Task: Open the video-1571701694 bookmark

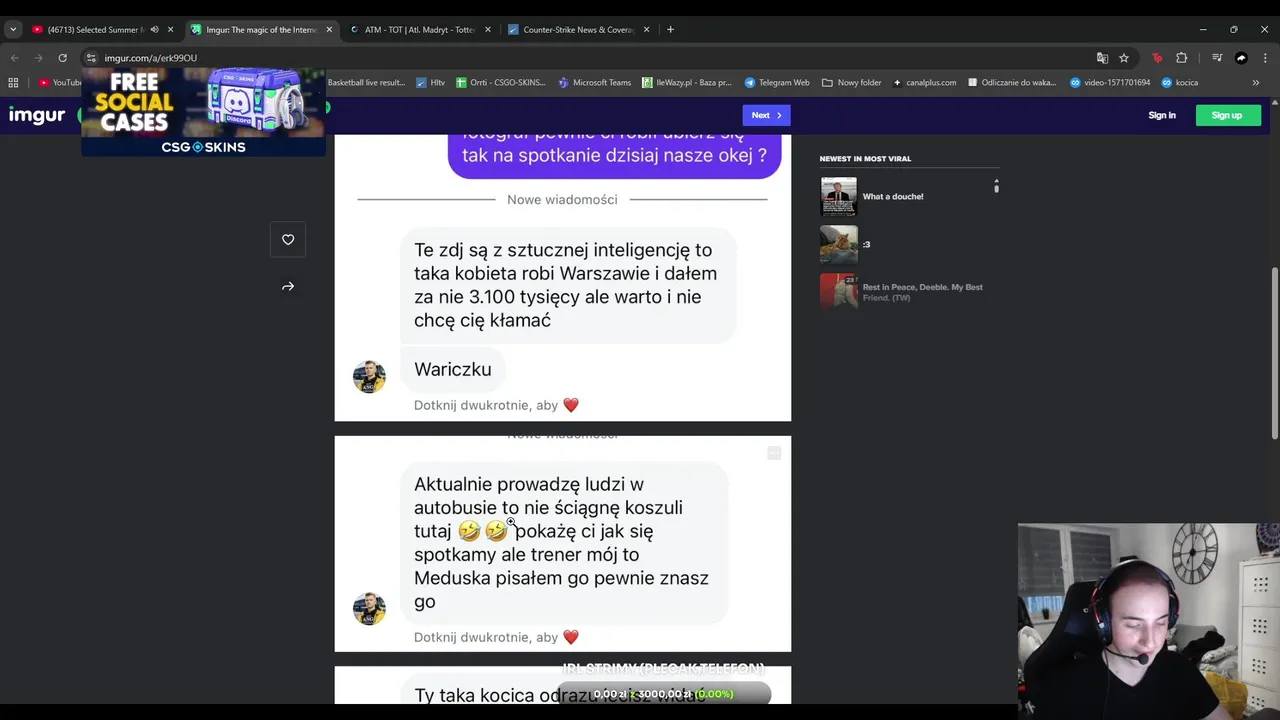Action: click(1110, 82)
